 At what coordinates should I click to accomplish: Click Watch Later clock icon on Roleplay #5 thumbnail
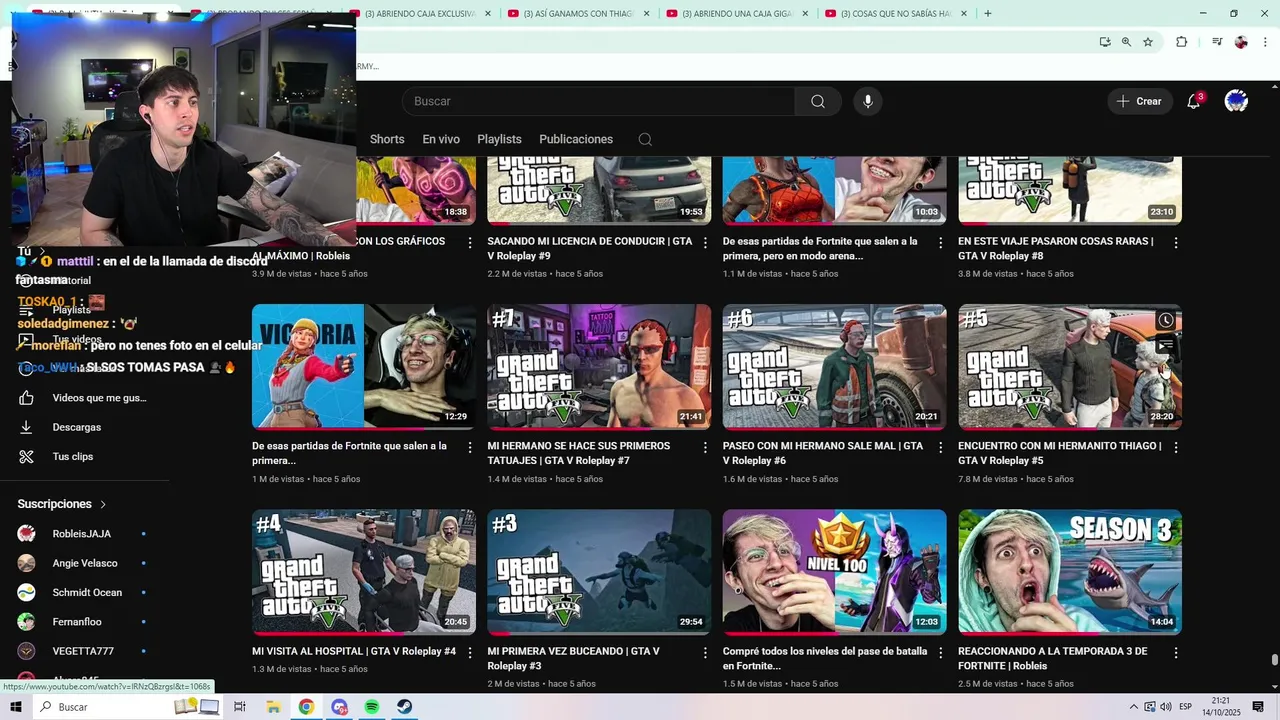click(1166, 320)
